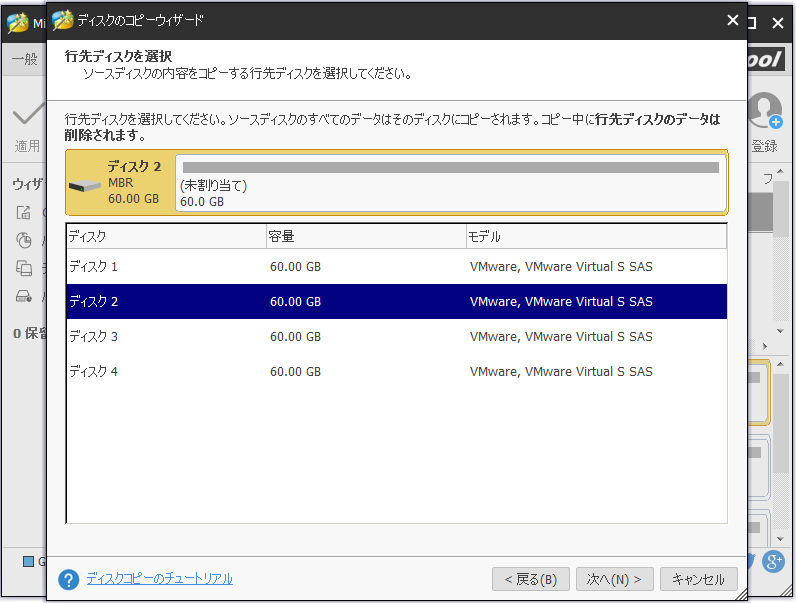
Task: Click the 次へ(N) next button
Action: [614, 579]
